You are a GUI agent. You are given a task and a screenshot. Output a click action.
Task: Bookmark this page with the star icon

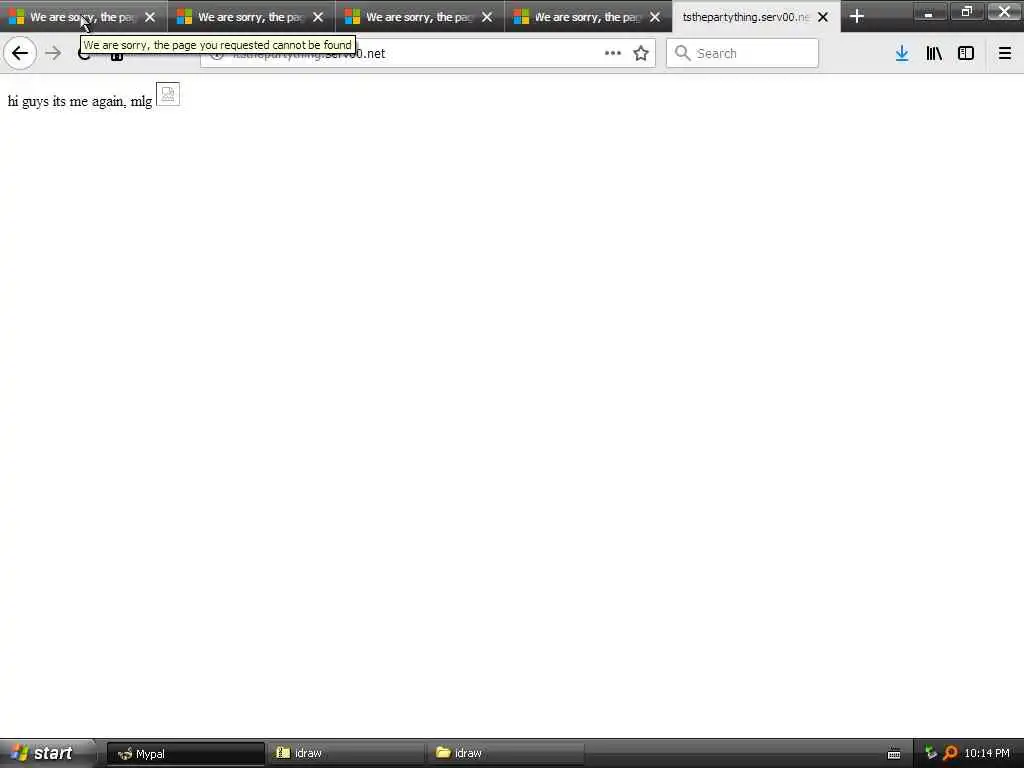tap(641, 53)
